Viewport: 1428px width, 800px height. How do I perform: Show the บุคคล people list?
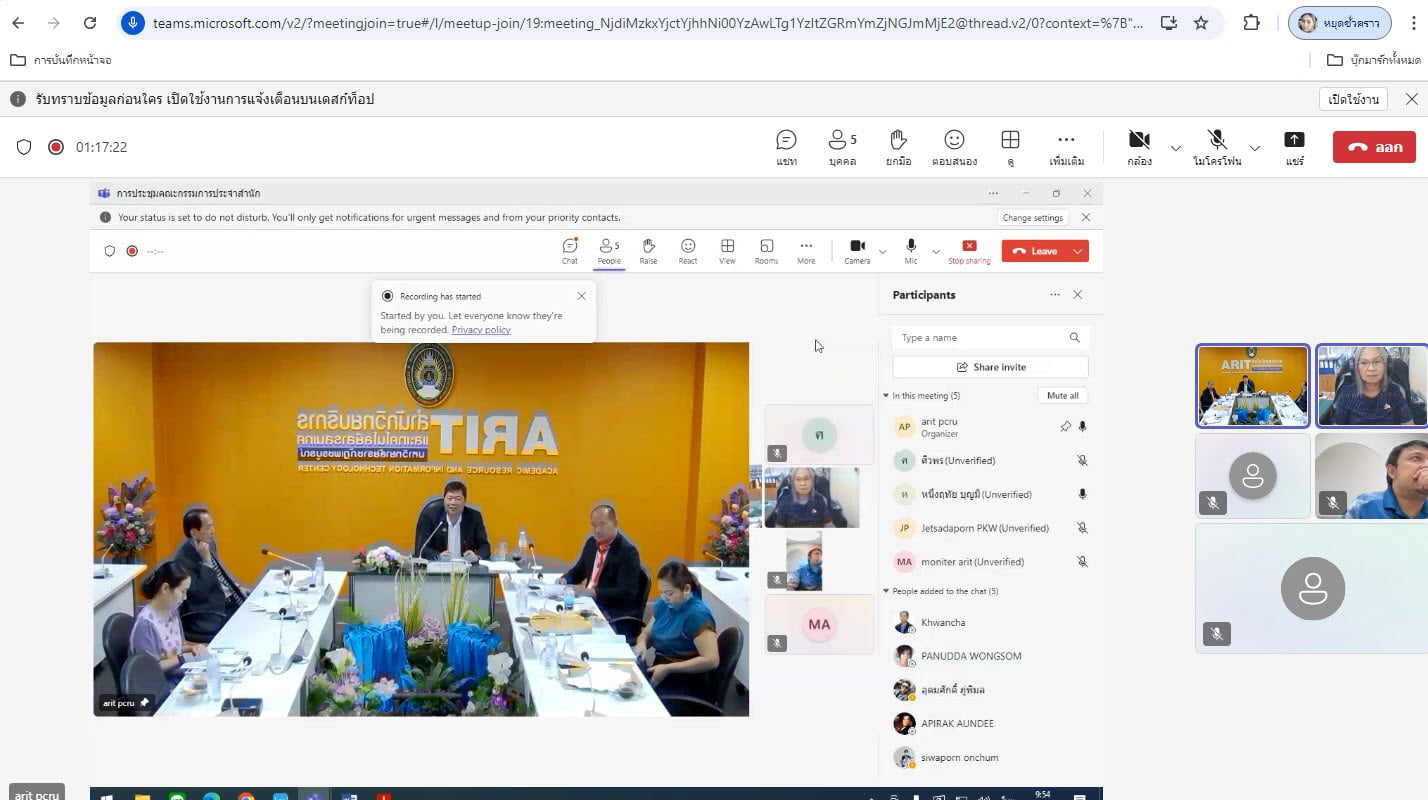click(842, 147)
